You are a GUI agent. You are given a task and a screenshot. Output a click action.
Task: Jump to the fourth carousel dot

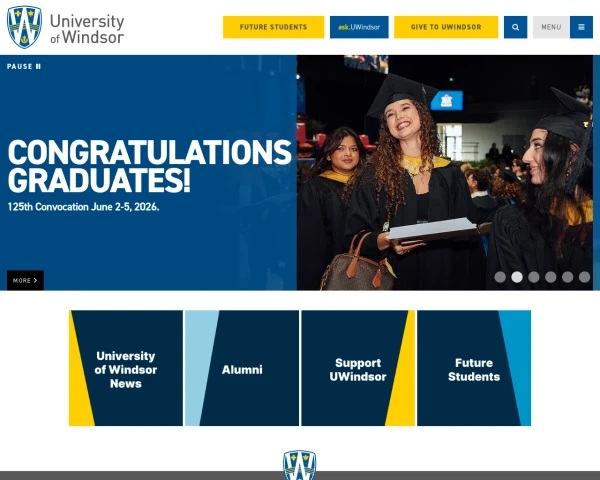coord(550,277)
